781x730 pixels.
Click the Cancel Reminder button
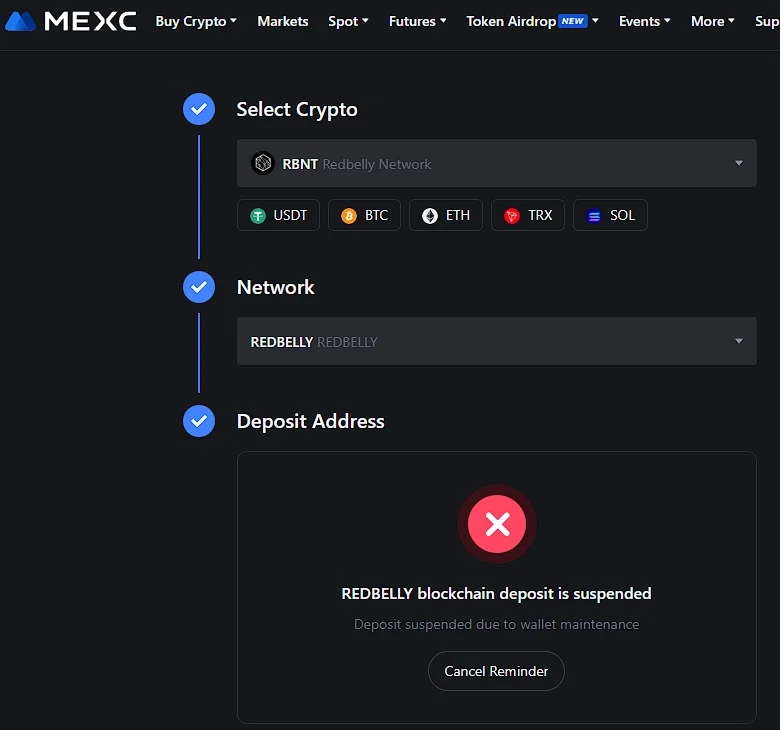(496, 671)
